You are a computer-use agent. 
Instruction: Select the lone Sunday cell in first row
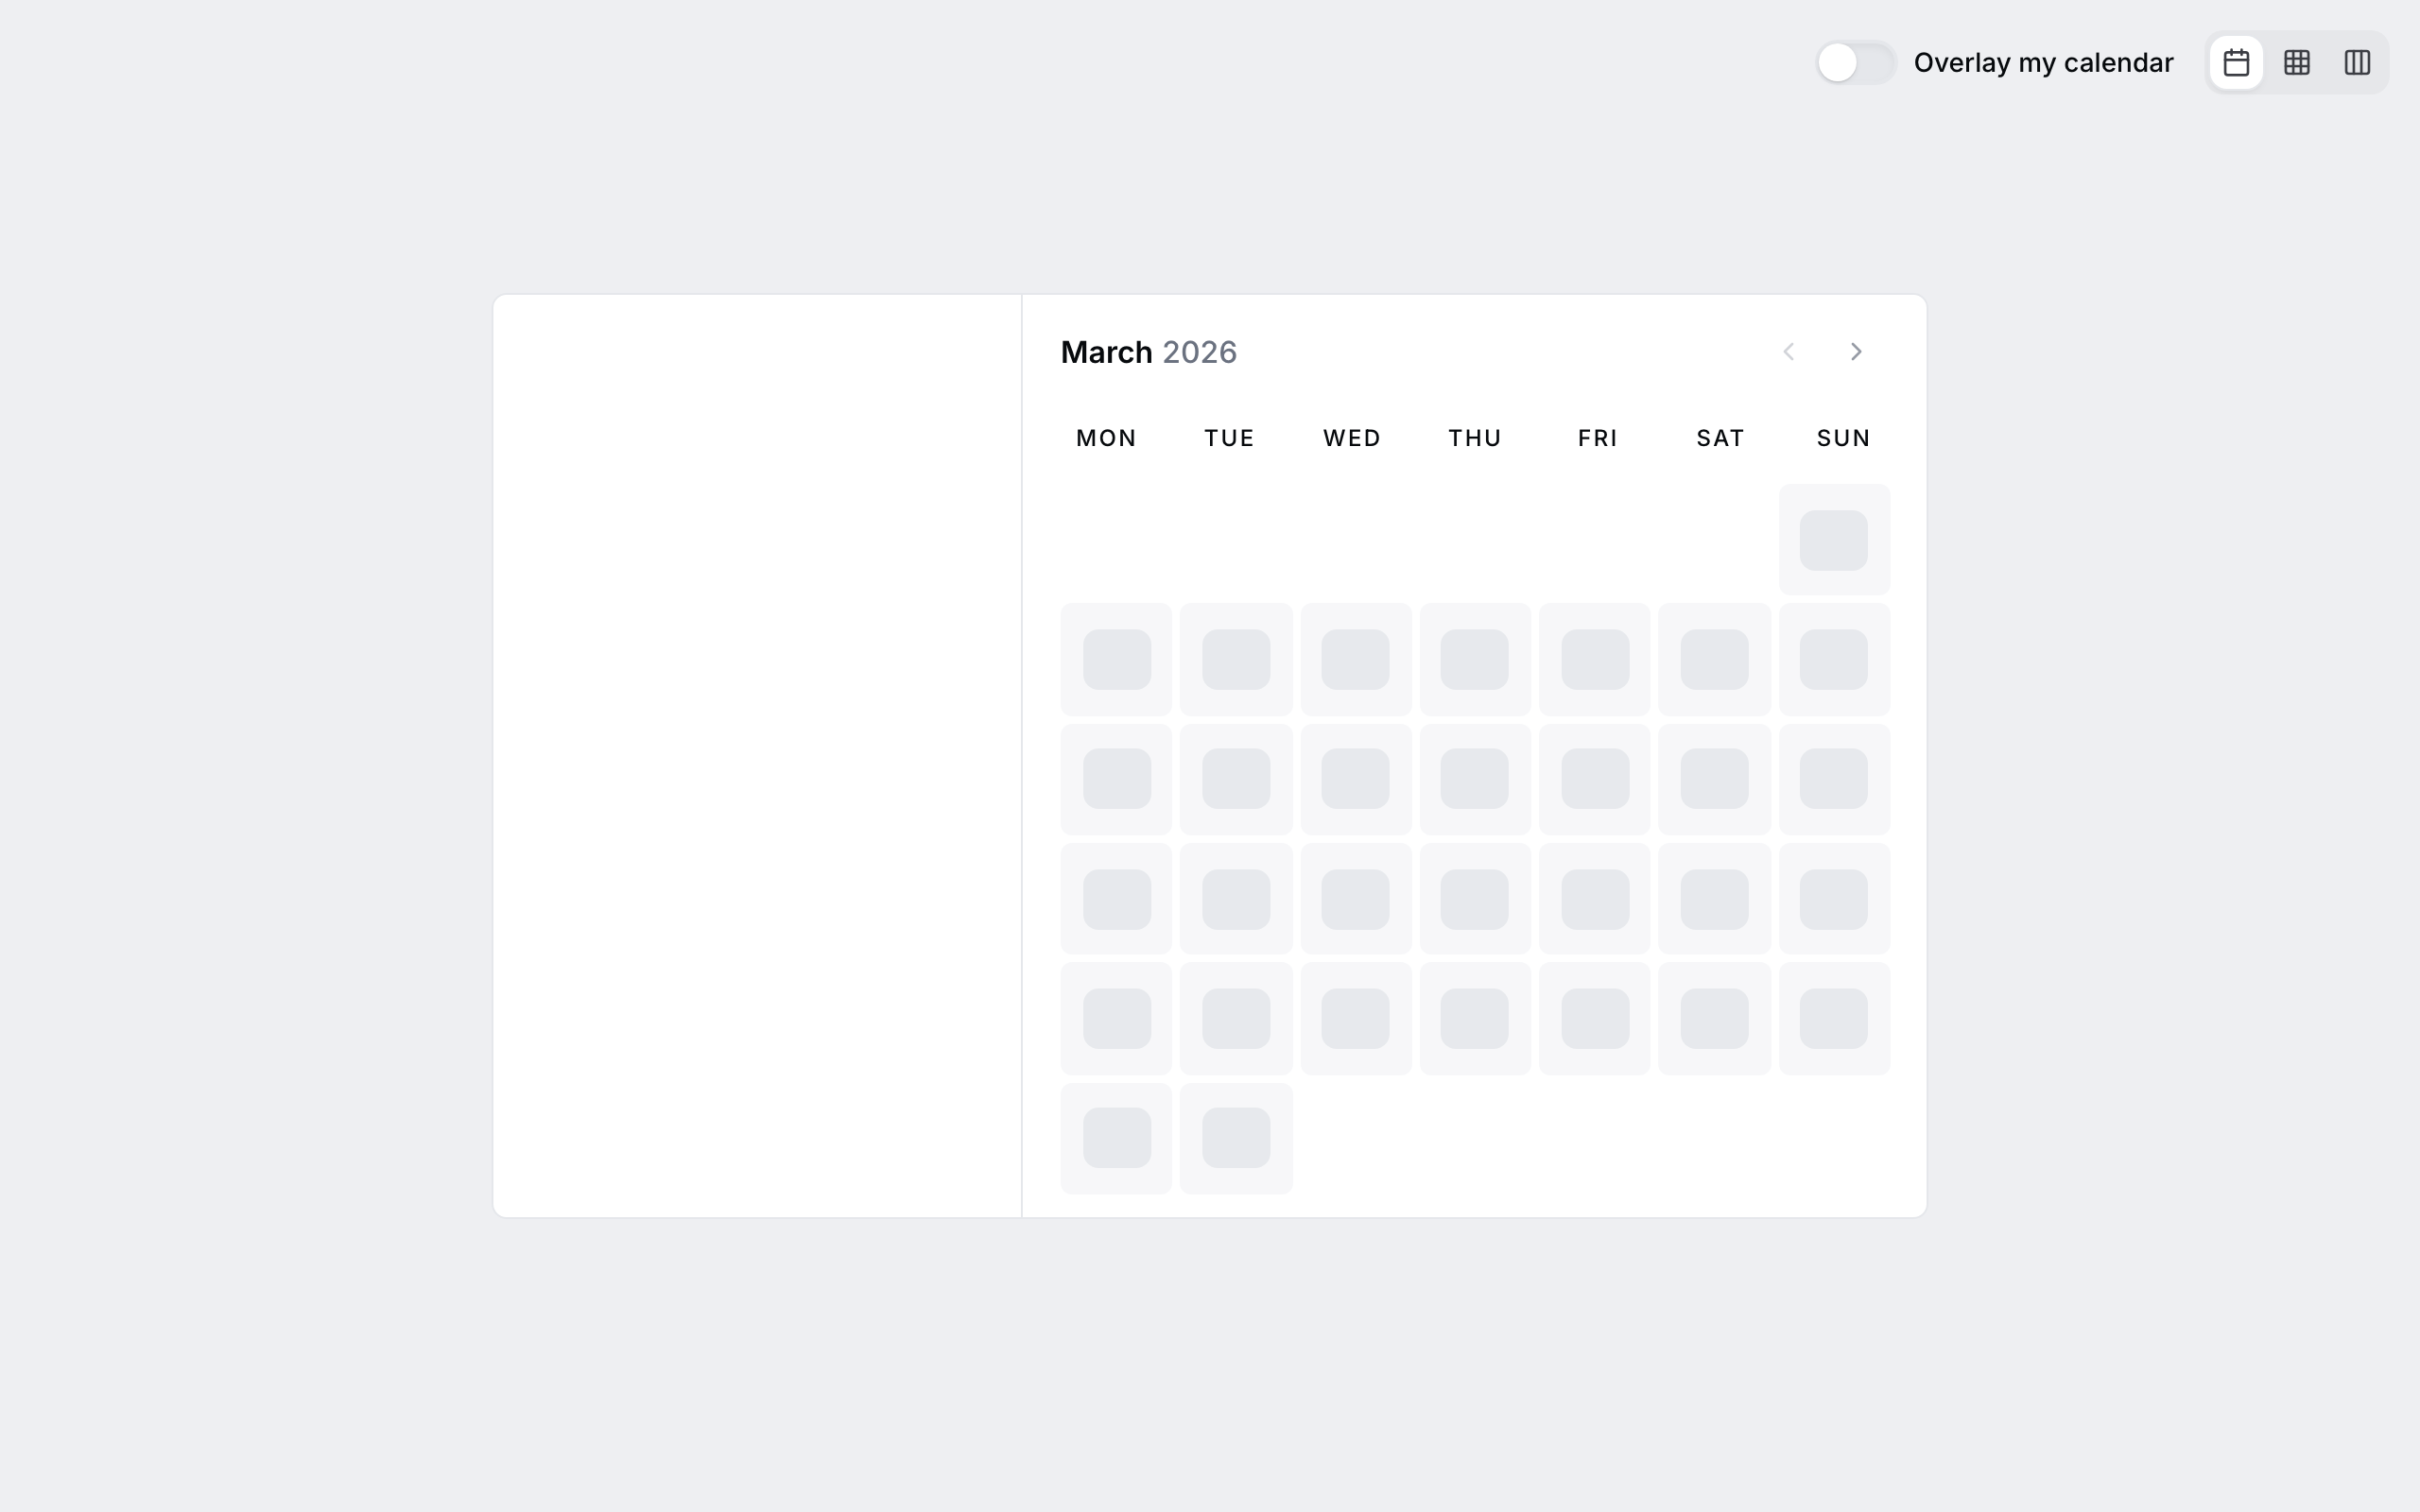point(1834,540)
